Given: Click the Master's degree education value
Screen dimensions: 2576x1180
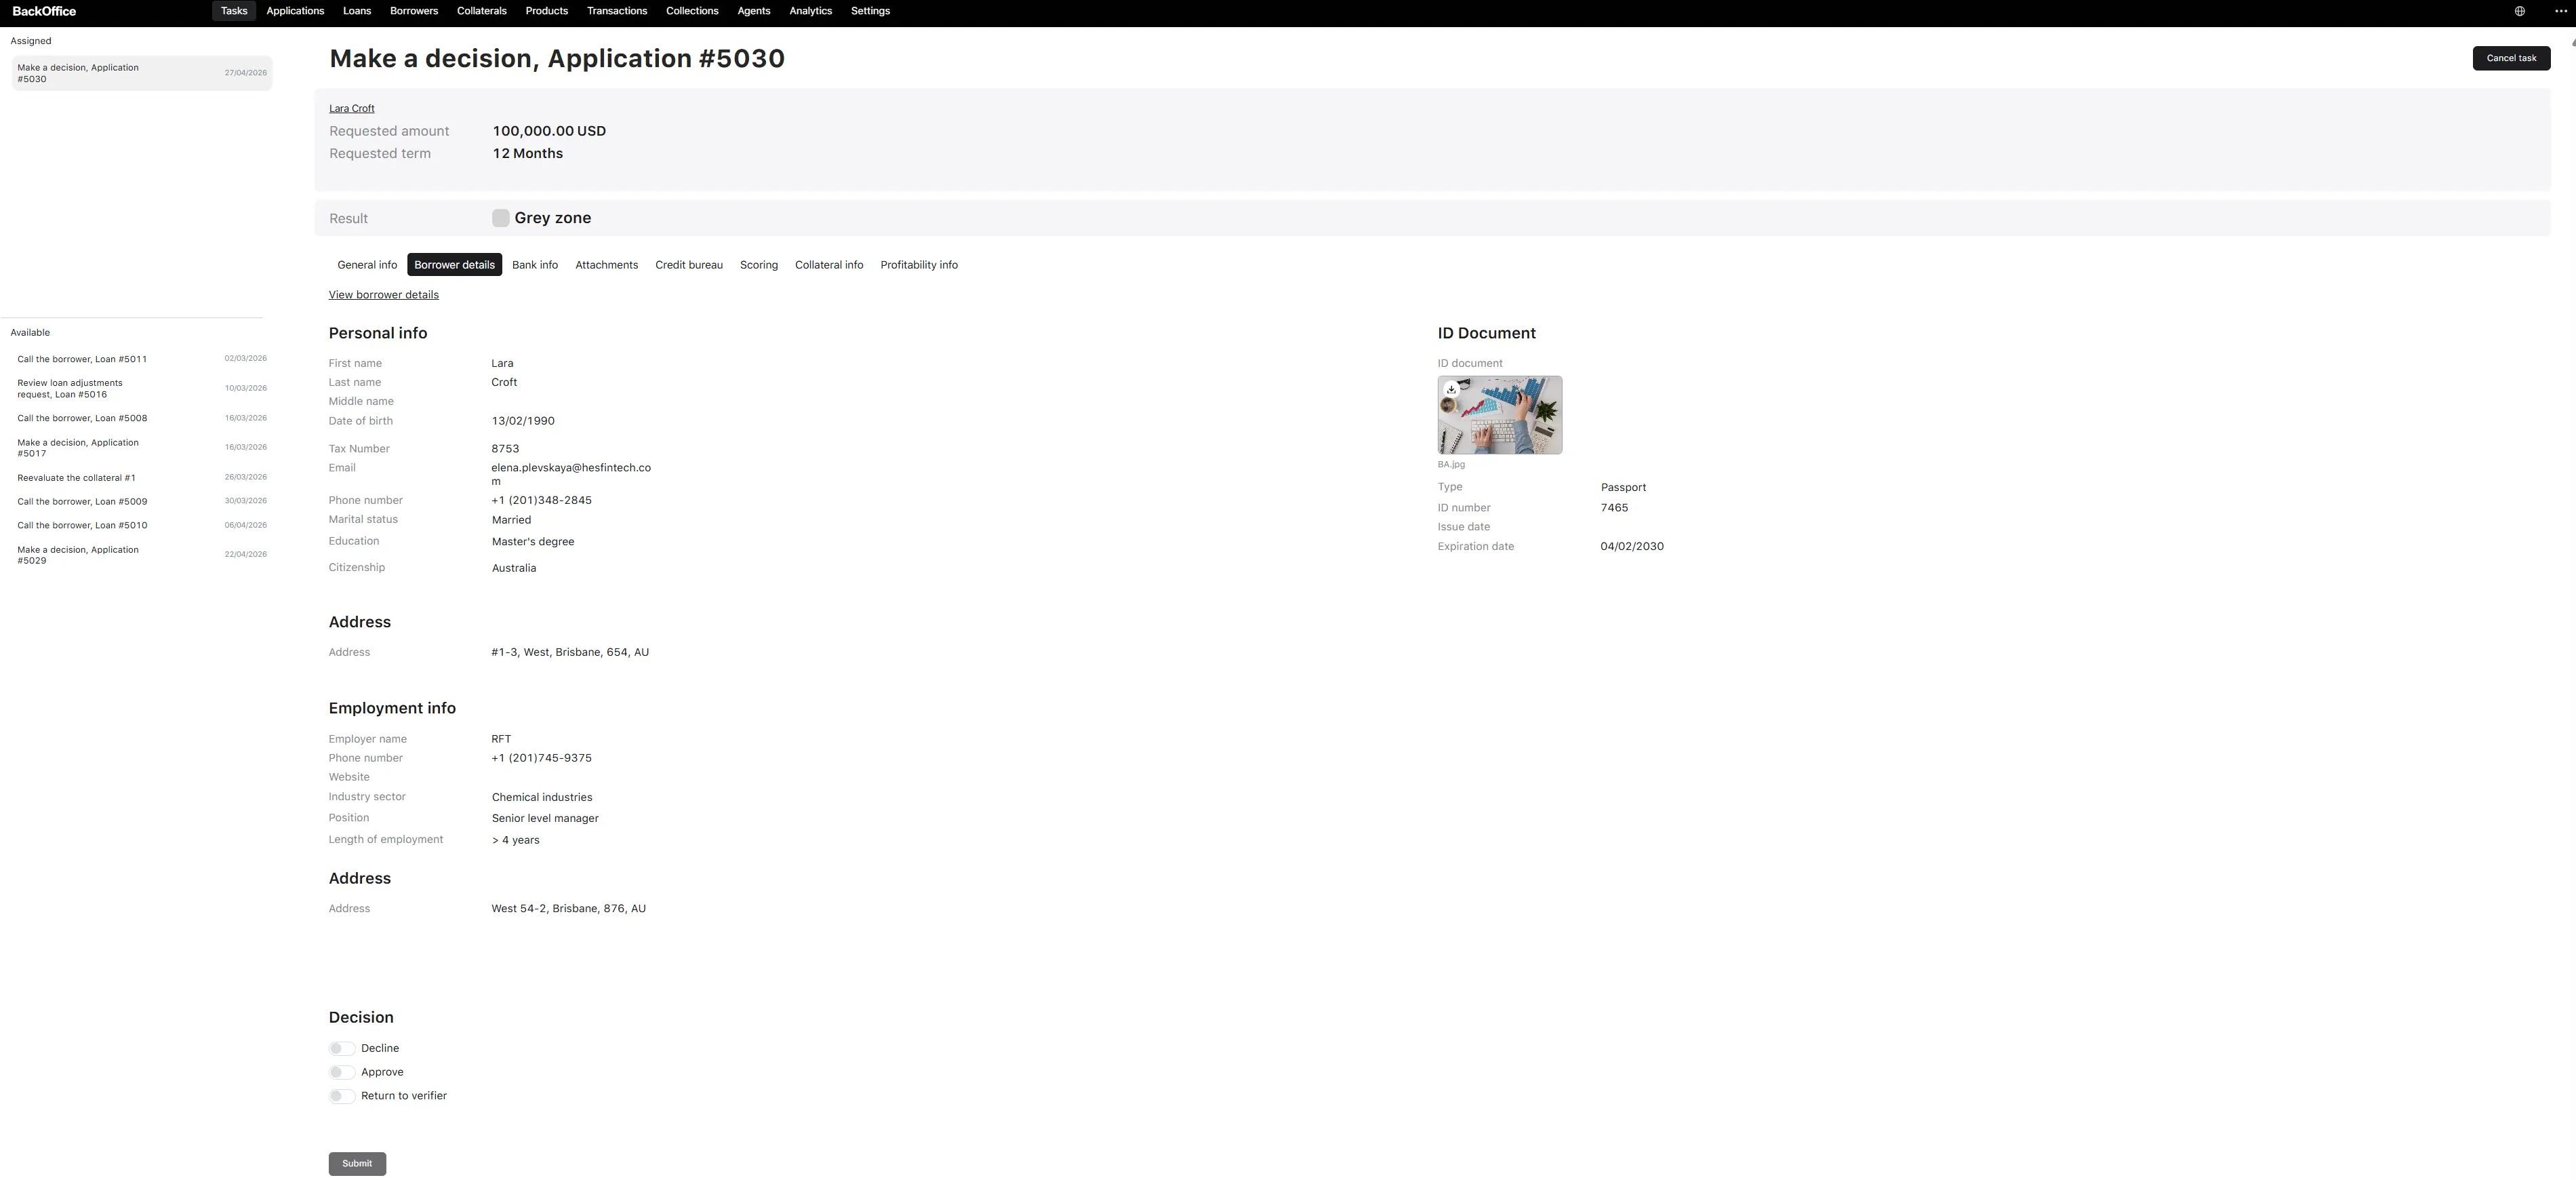Looking at the screenshot, I should (x=533, y=542).
